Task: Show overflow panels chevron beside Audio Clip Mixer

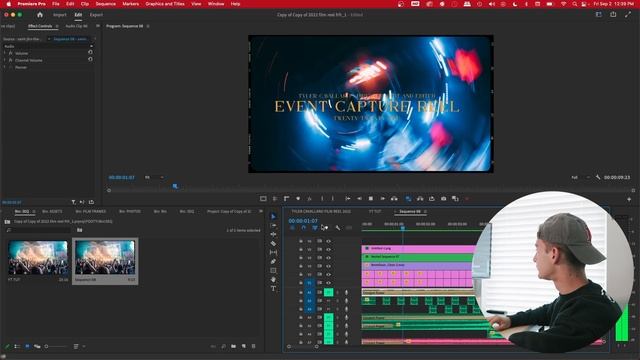Action: [98, 26]
